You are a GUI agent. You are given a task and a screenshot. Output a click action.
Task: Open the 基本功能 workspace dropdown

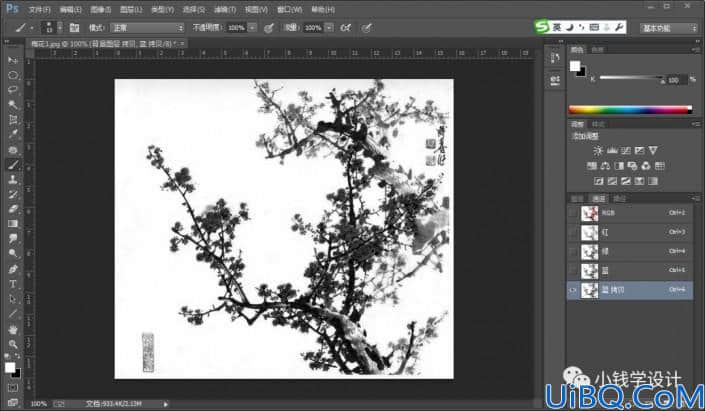pyautogui.click(x=669, y=28)
